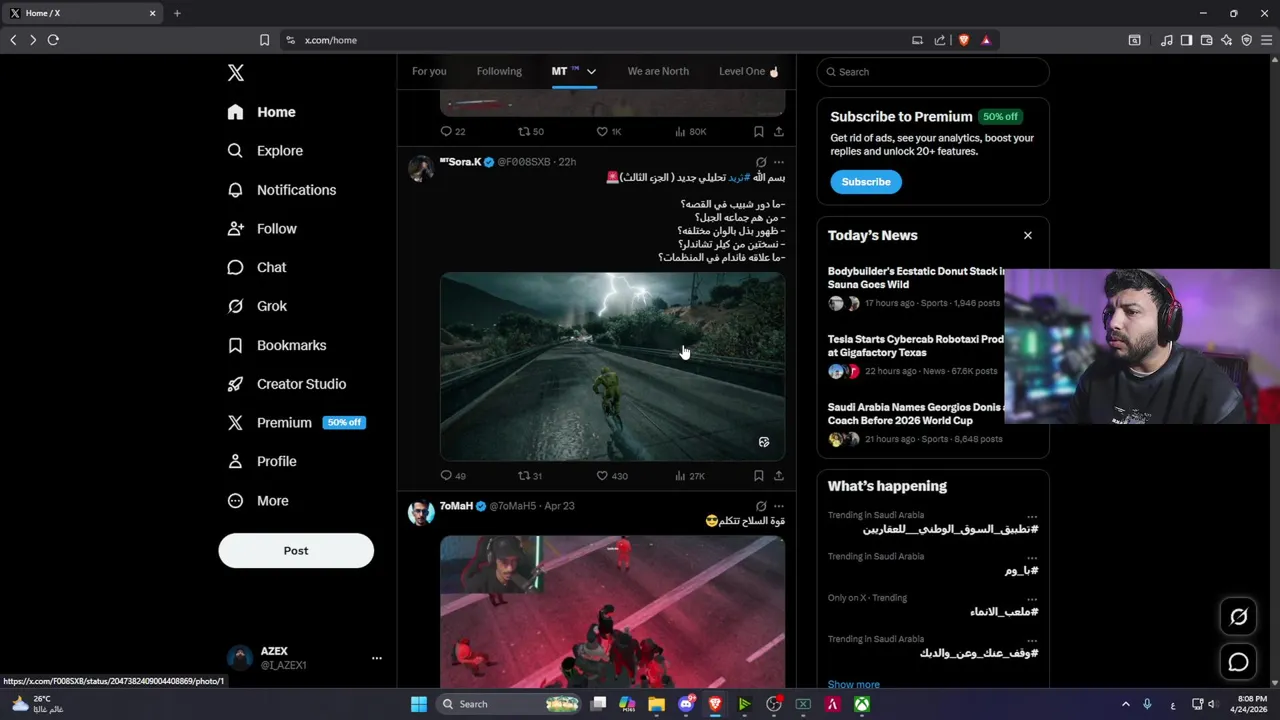1280x720 pixels.
Task: Click the Grok icon on 7oMaH post
Action: [x=761, y=506]
